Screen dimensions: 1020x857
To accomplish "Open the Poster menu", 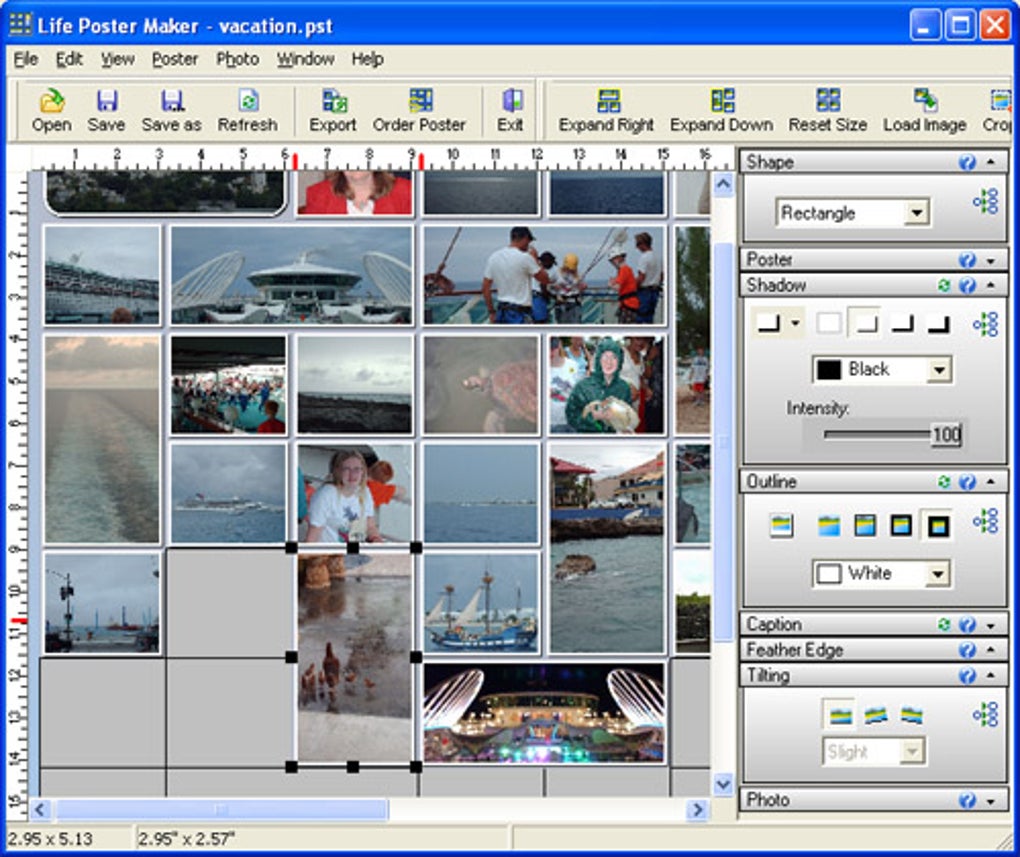I will pyautogui.click(x=175, y=59).
